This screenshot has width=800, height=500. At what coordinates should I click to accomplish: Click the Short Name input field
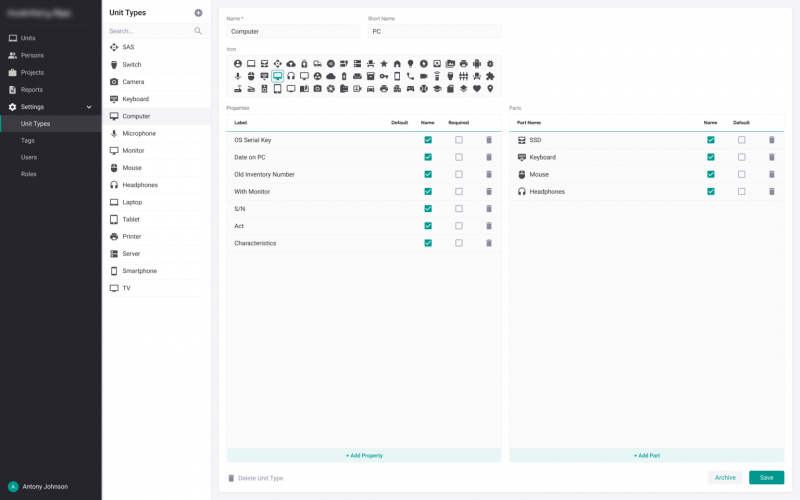[434, 31]
